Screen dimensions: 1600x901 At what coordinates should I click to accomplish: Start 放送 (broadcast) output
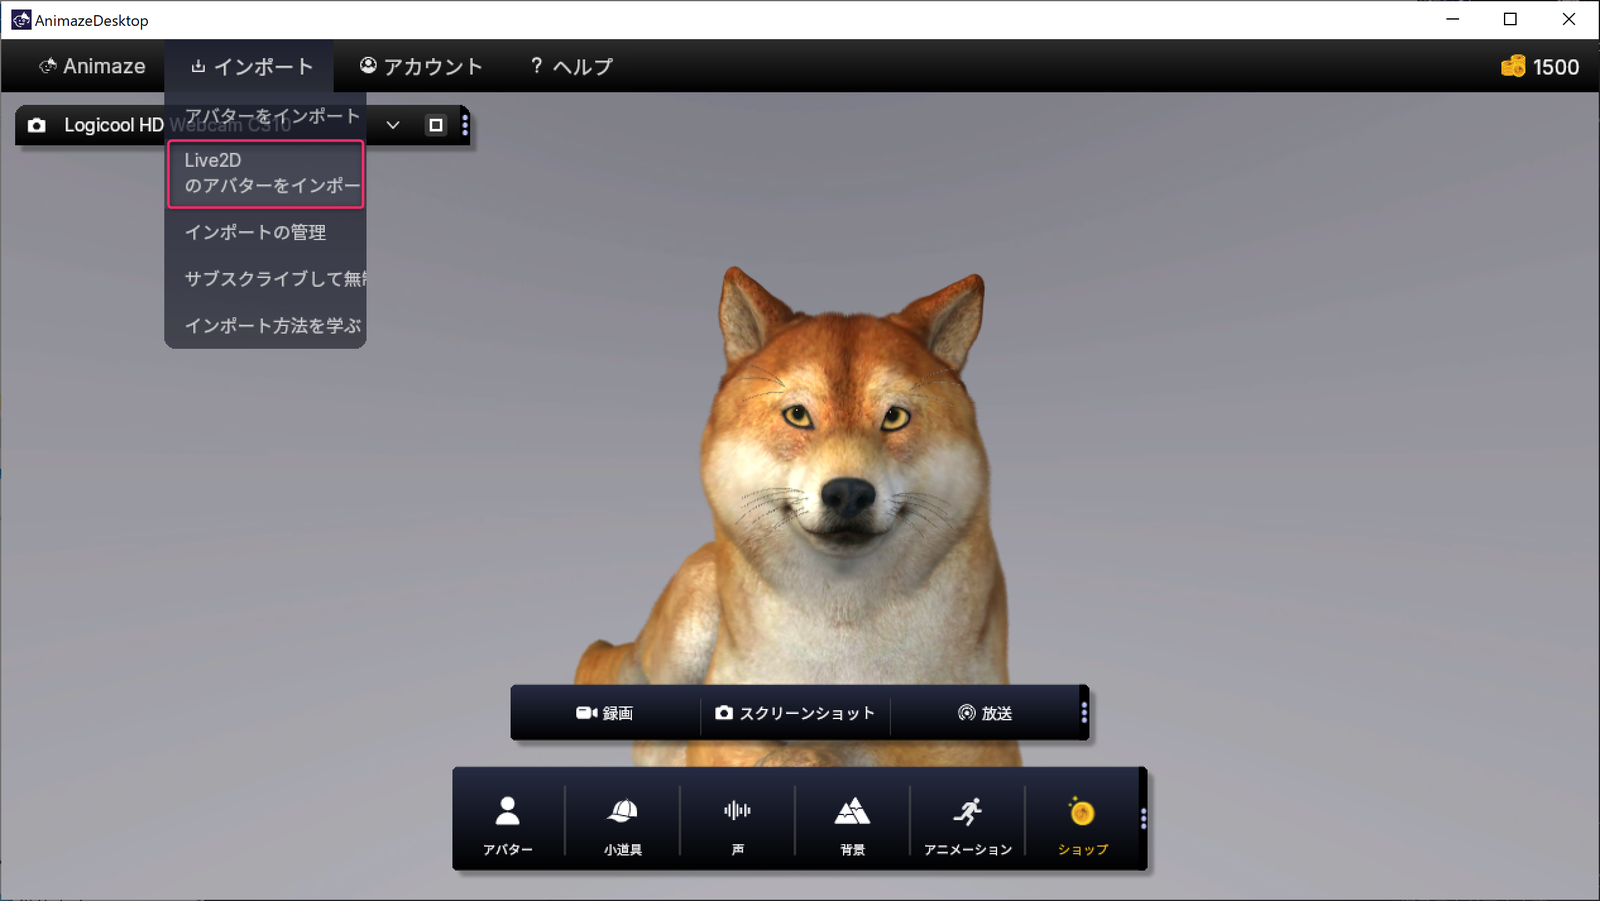[x=985, y=713]
